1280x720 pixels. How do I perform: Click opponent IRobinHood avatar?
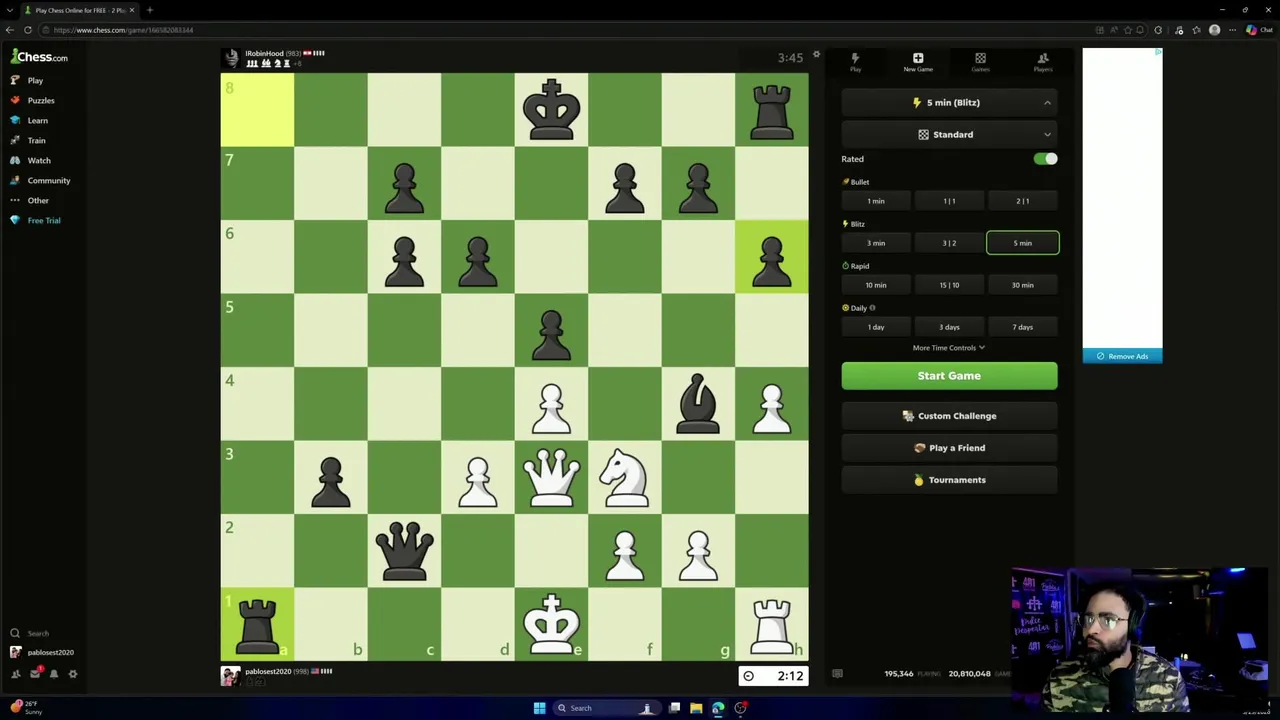click(x=231, y=57)
